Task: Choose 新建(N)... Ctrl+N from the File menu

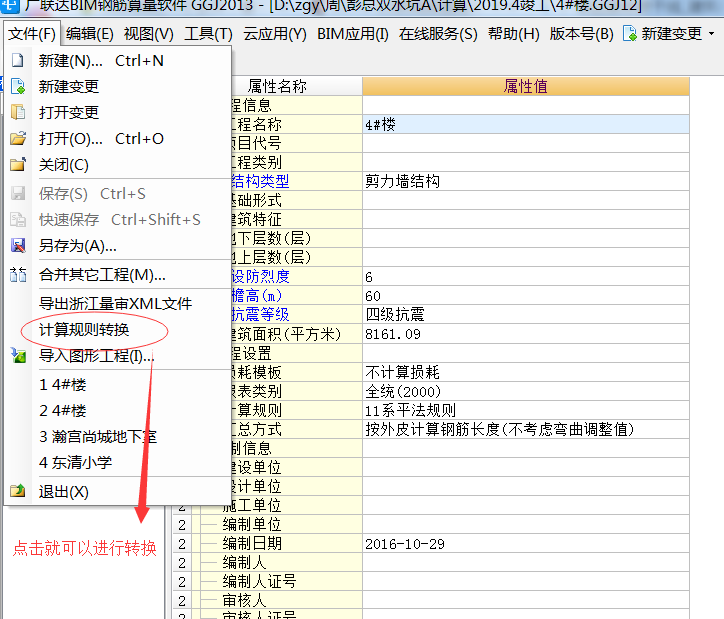Action: pyautogui.click(x=118, y=60)
